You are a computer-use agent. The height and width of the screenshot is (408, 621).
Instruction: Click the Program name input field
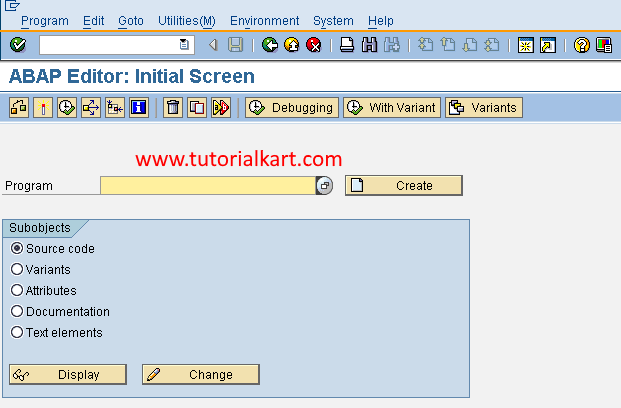pyautogui.click(x=208, y=185)
